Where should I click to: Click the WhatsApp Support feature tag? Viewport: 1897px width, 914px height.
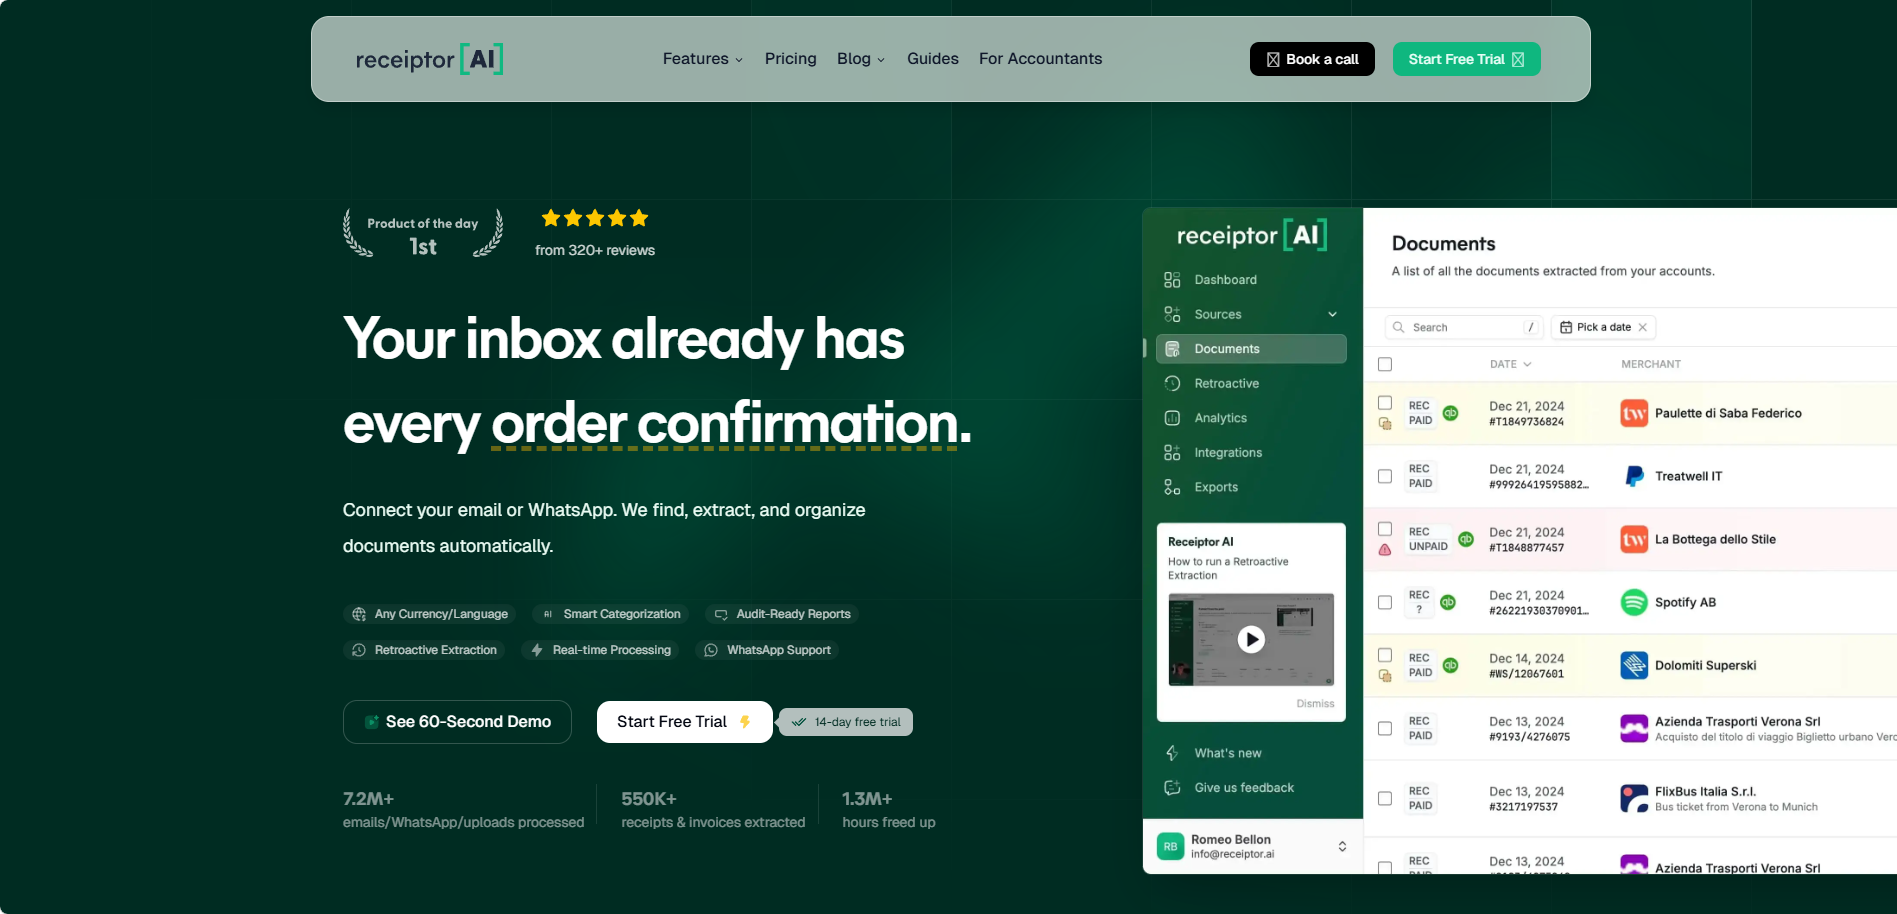click(x=768, y=650)
